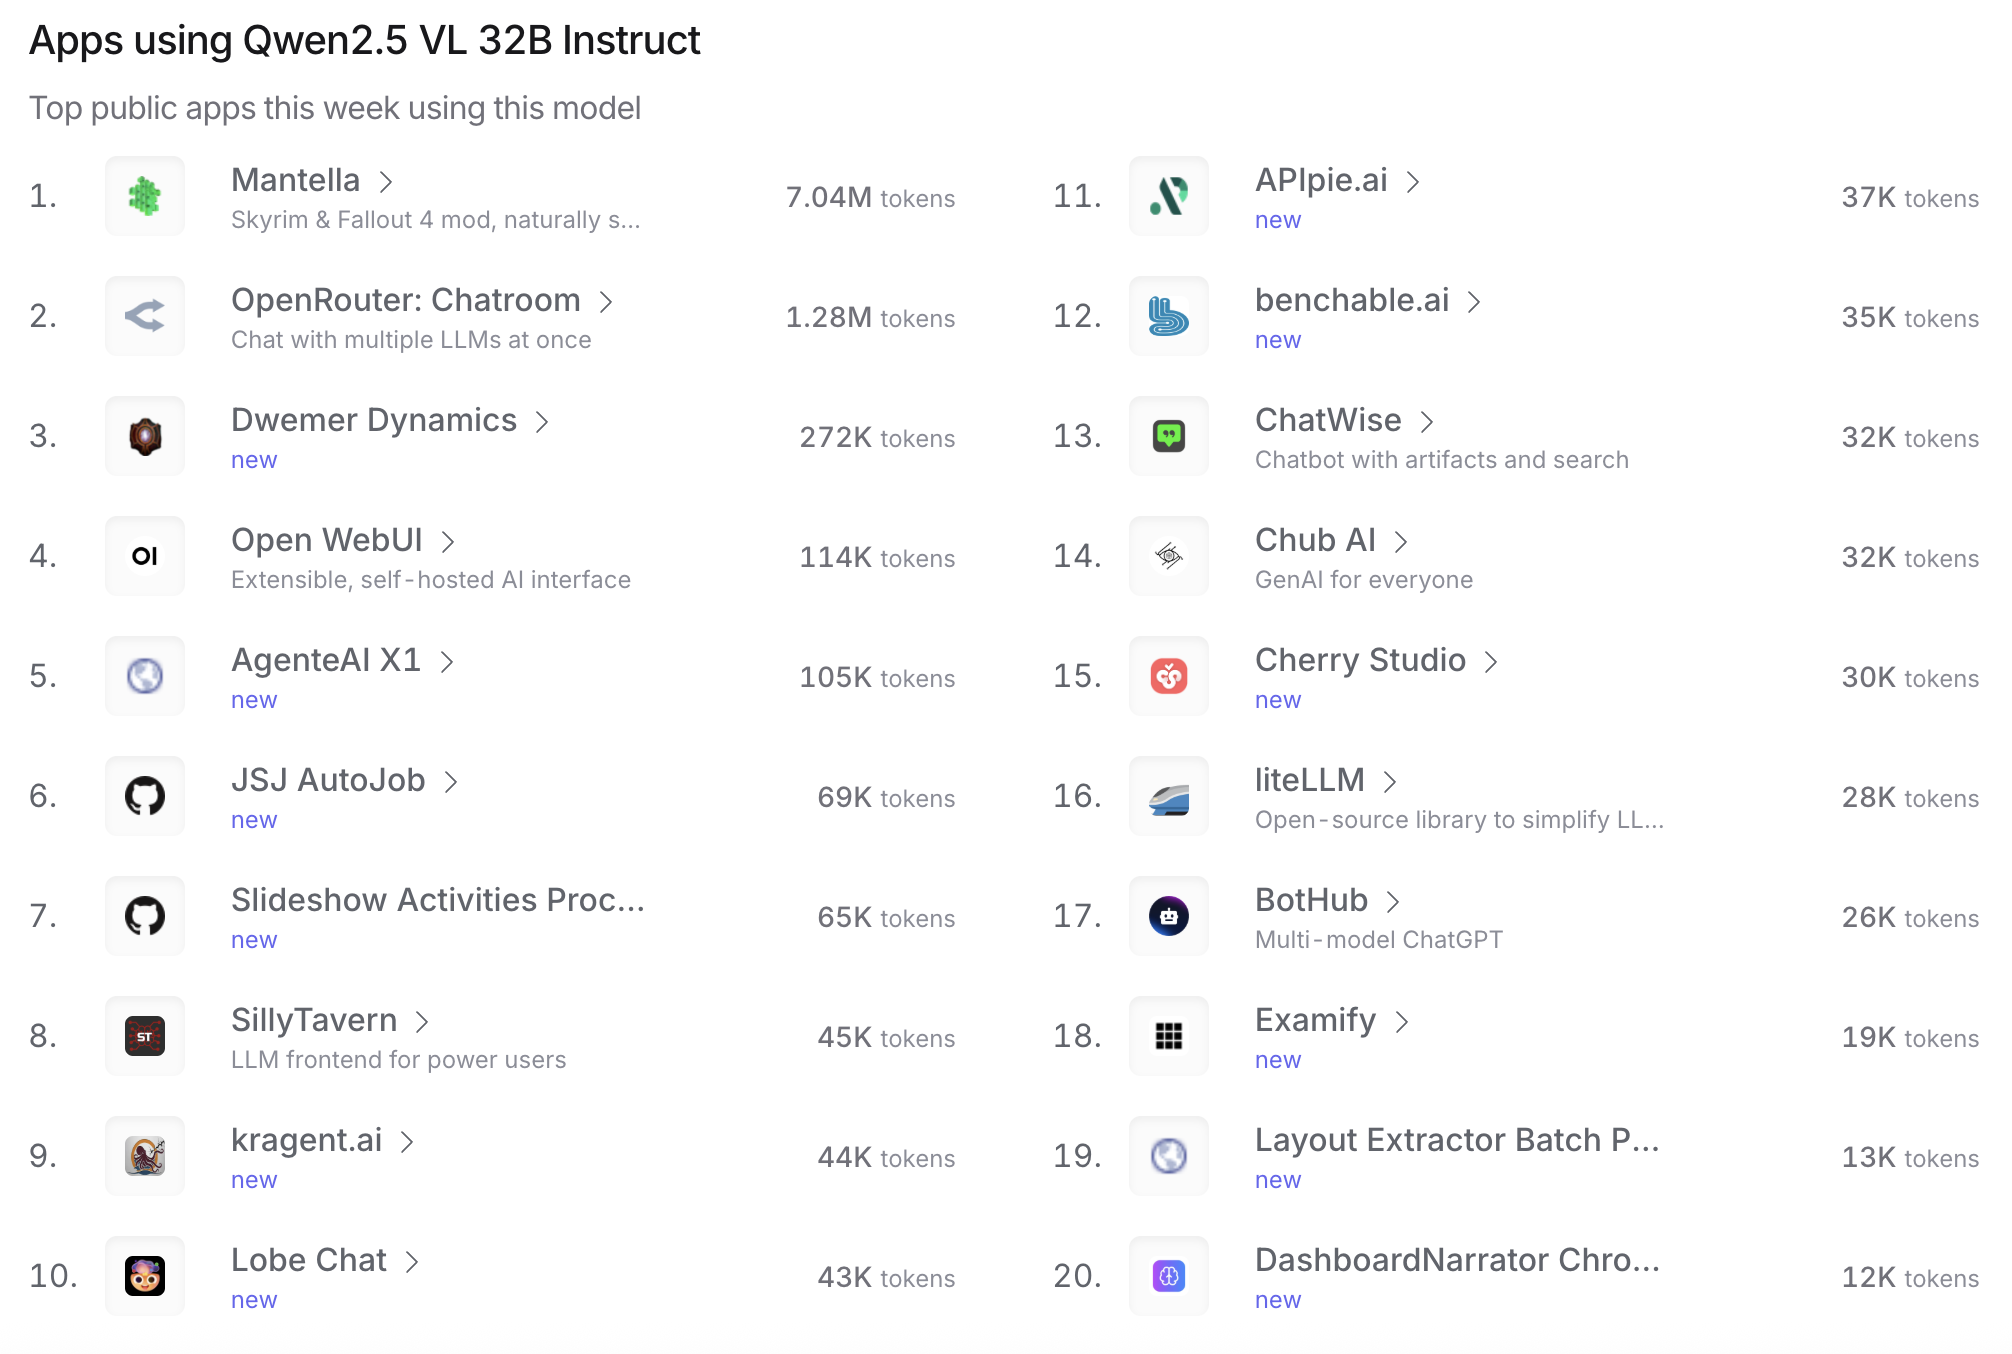Click the Lobe Chat app icon
Screen dimensions: 2012x1354
(x=145, y=1276)
